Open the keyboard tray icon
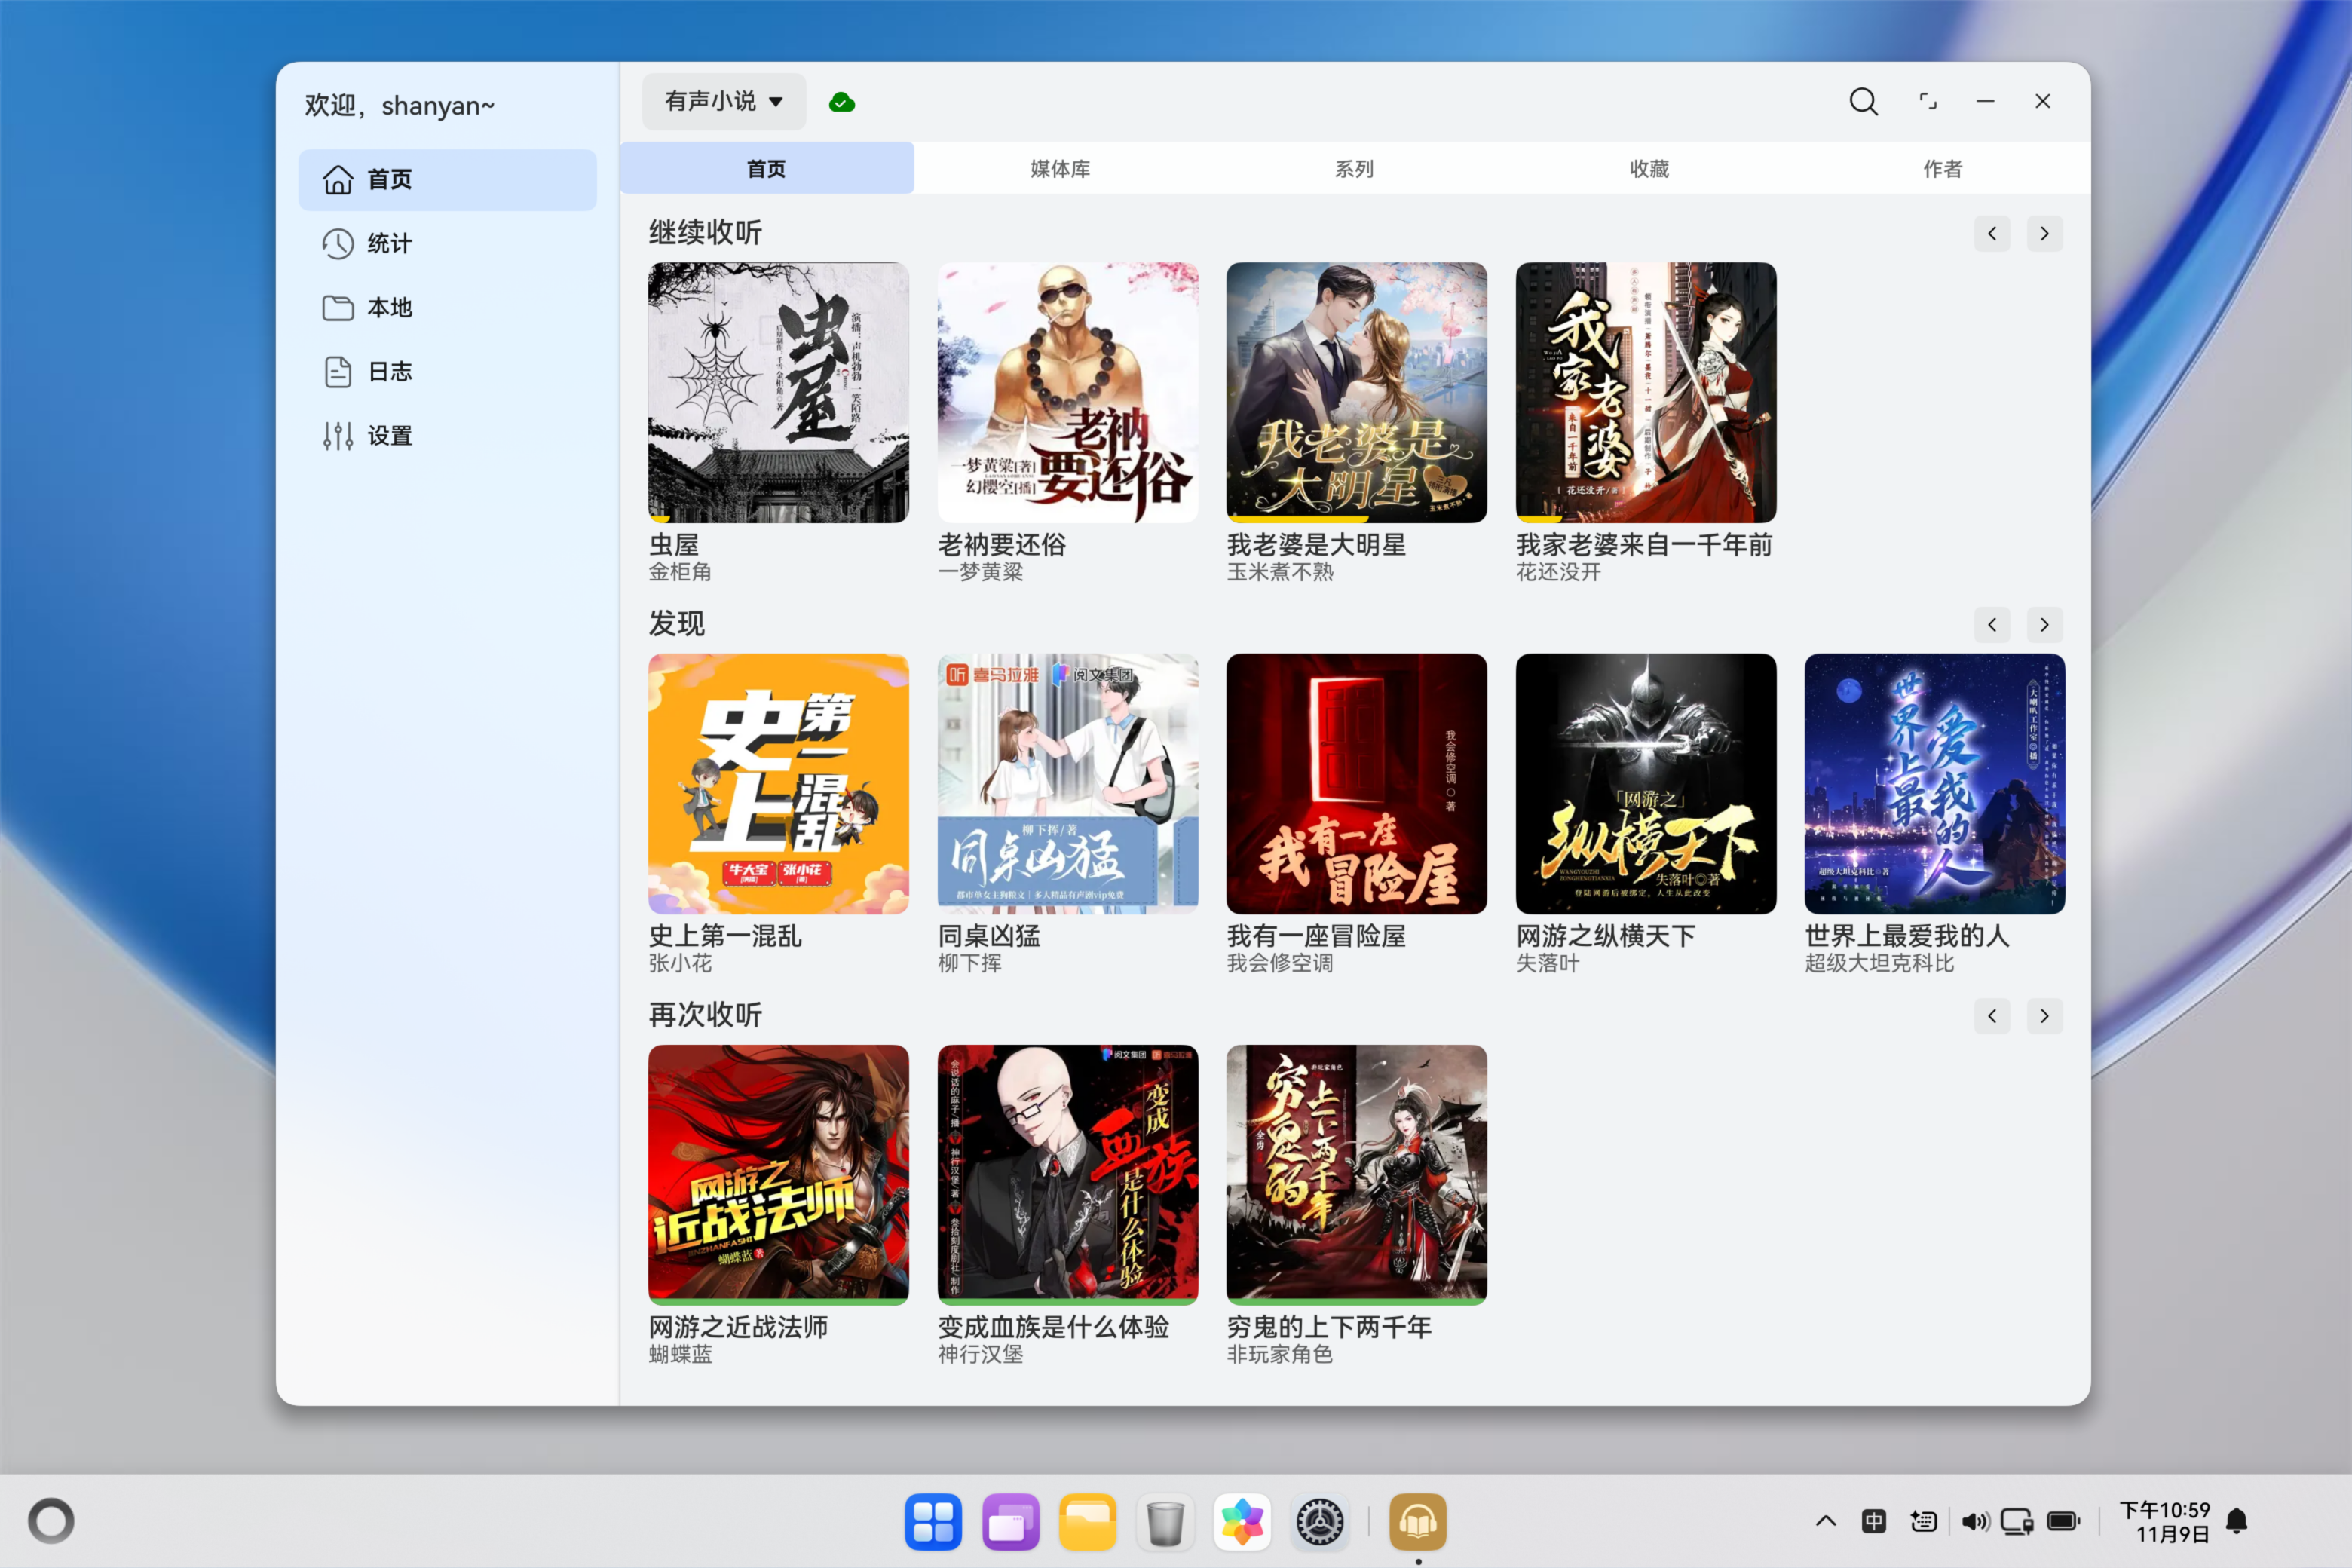The width and height of the screenshot is (2352, 1568). pyautogui.click(x=1923, y=1521)
